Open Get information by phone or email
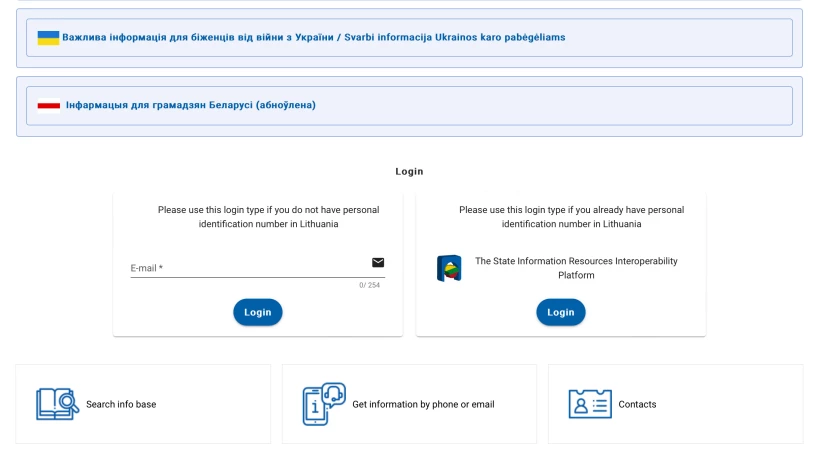 tap(423, 404)
